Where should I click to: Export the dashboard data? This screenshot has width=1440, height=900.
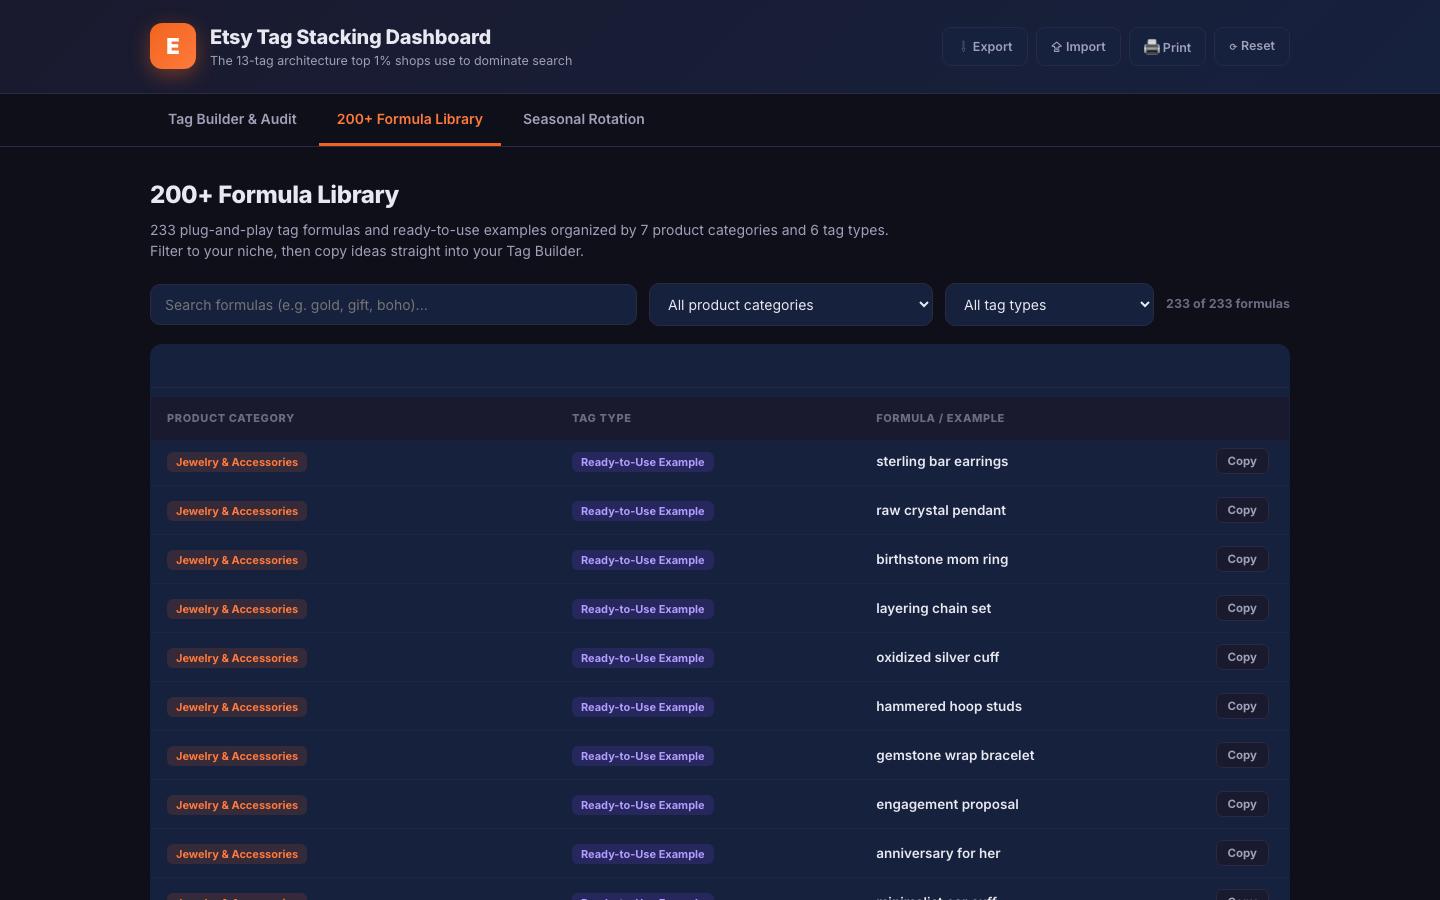[x=985, y=47]
